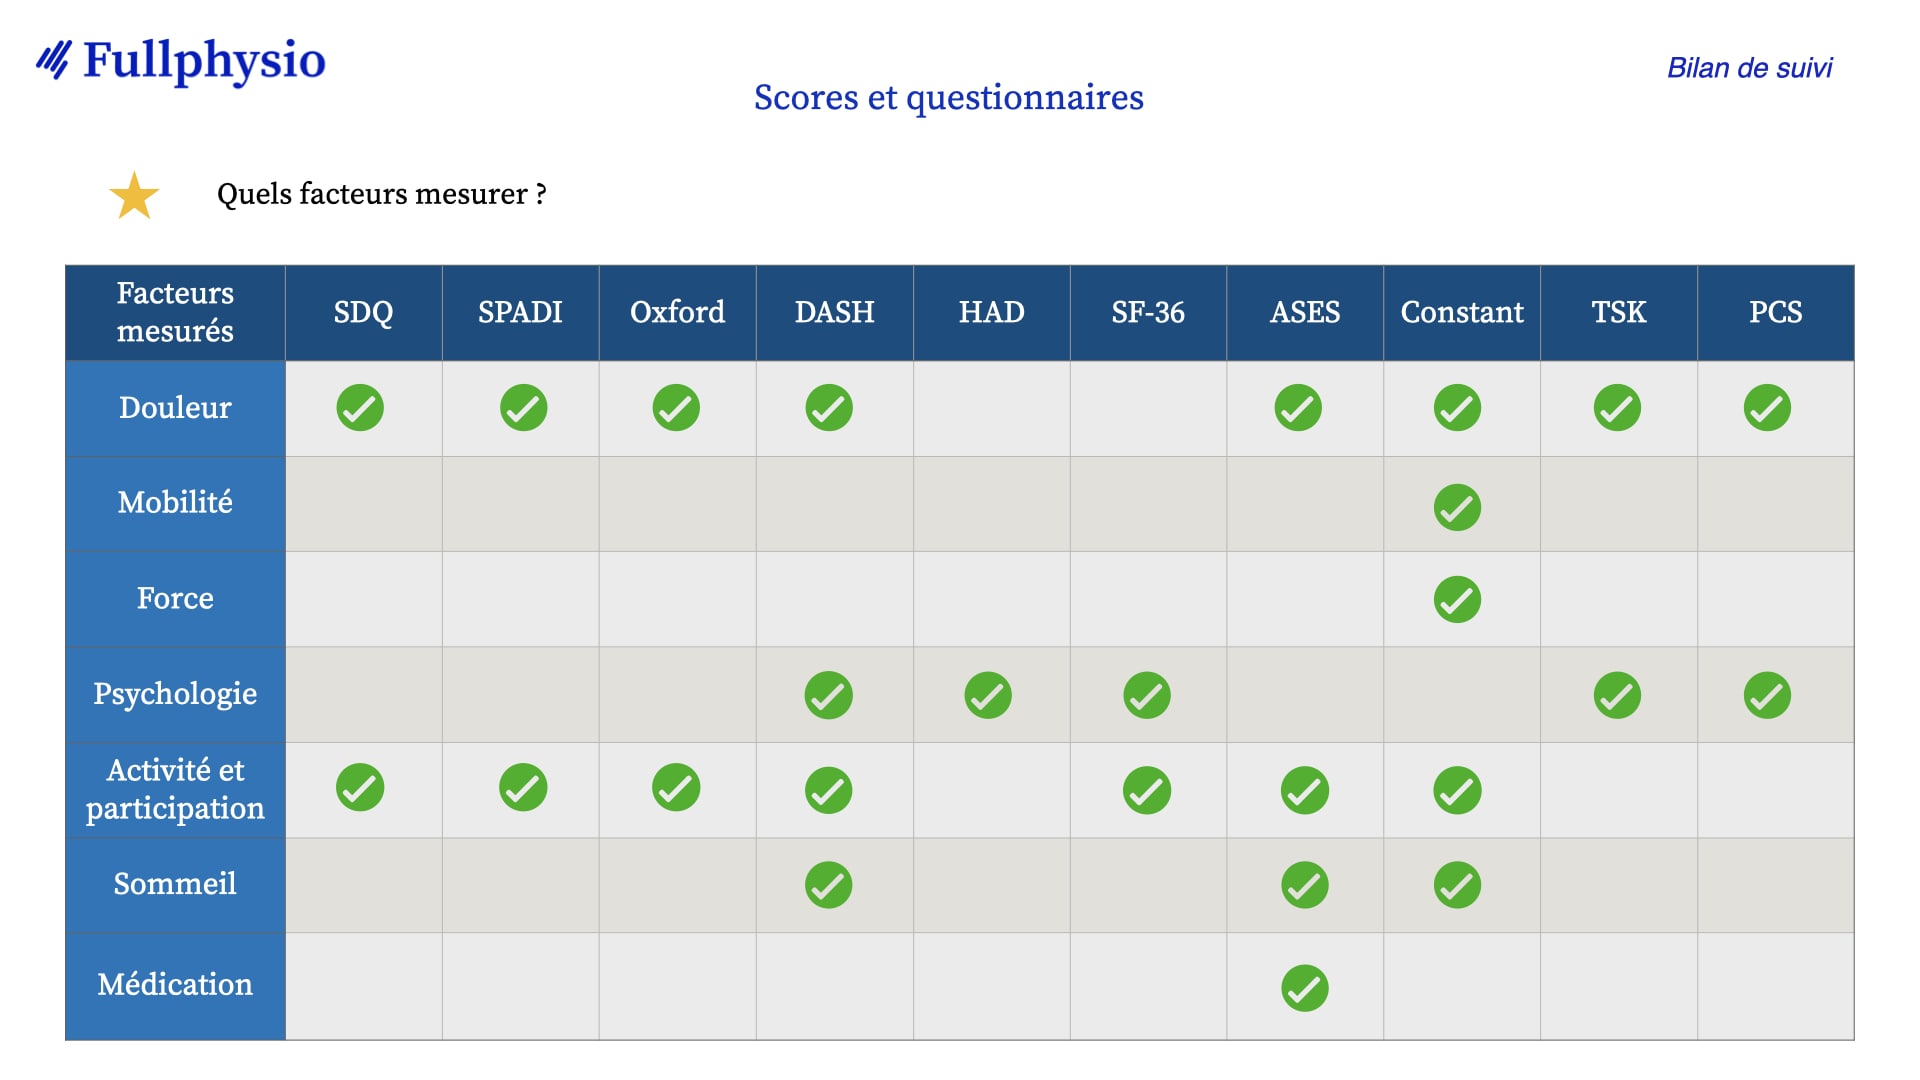Click the Oxford Douleur green checkmark

click(676, 408)
